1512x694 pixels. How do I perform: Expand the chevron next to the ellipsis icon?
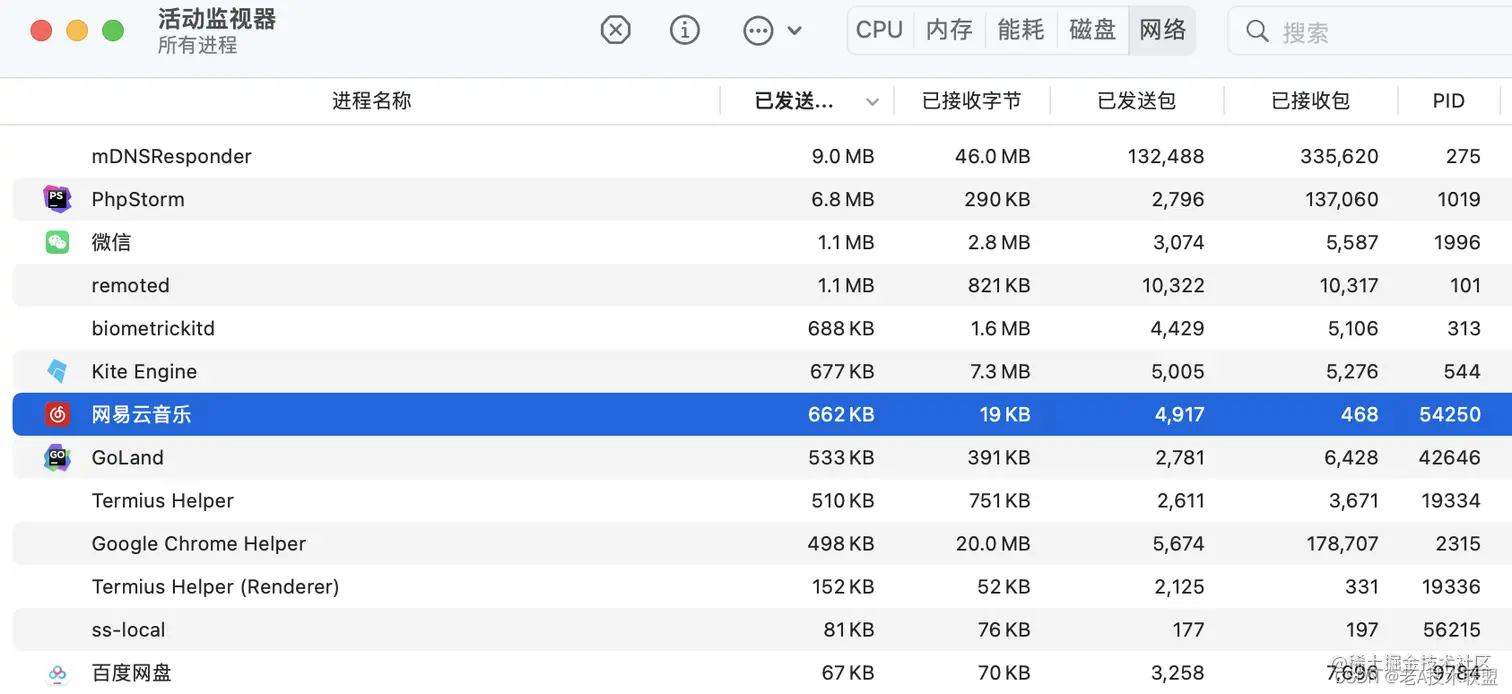(x=794, y=30)
